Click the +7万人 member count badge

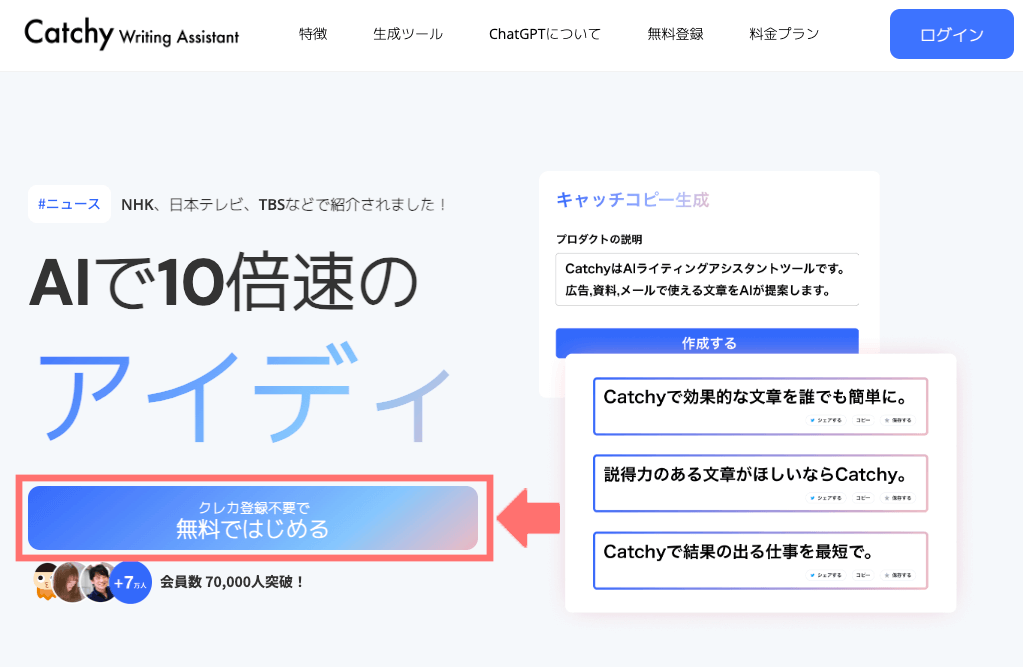coord(130,583)
